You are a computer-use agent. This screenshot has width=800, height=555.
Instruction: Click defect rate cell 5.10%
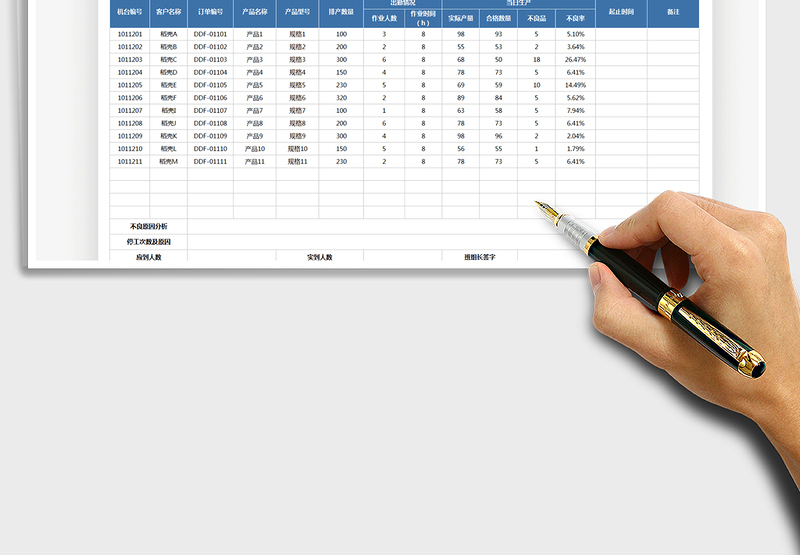tap(576, 34)
